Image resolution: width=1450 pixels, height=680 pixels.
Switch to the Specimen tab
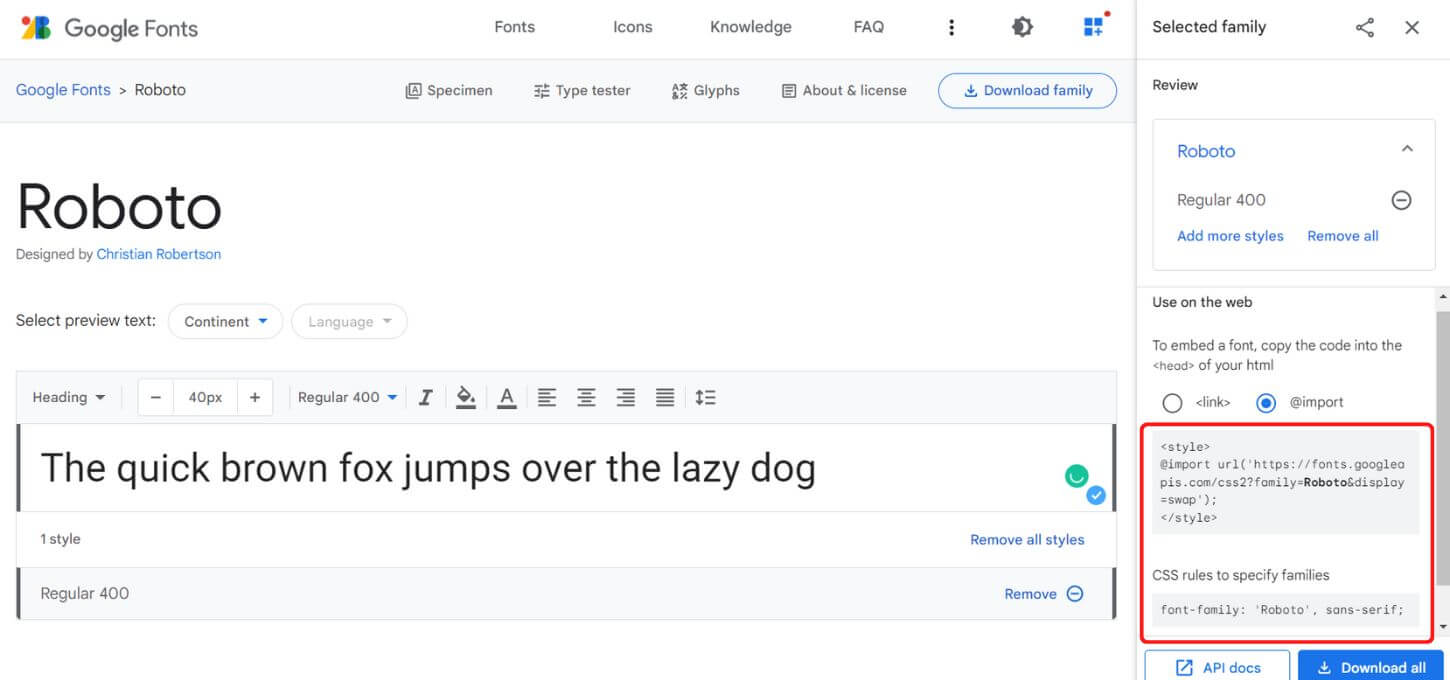pos(449,90)
